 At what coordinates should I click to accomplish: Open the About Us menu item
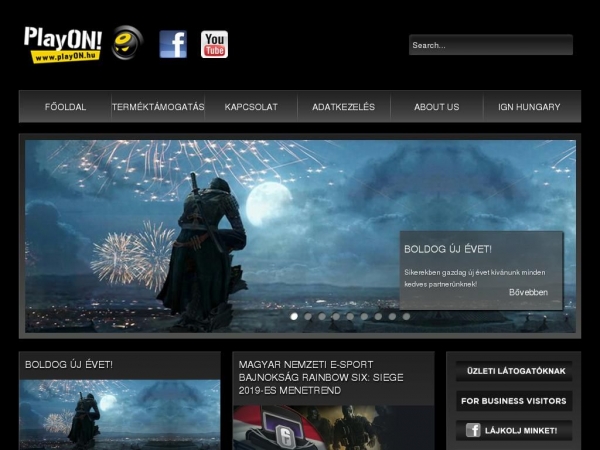pyautogui.click(x=437, y=107)
